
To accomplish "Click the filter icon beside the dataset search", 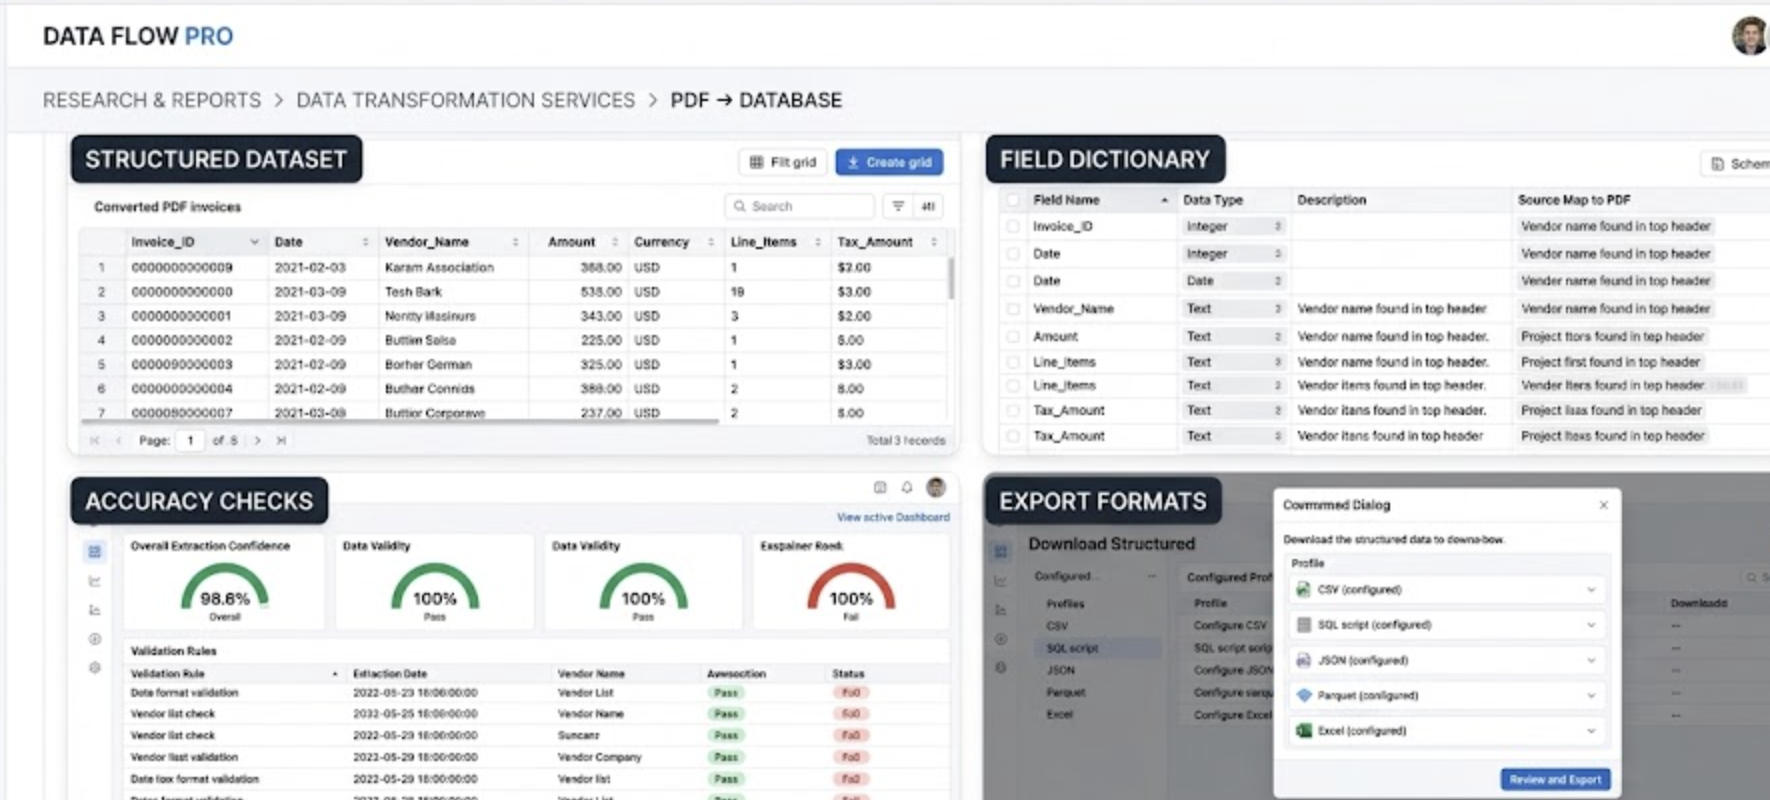I will 898,206.
